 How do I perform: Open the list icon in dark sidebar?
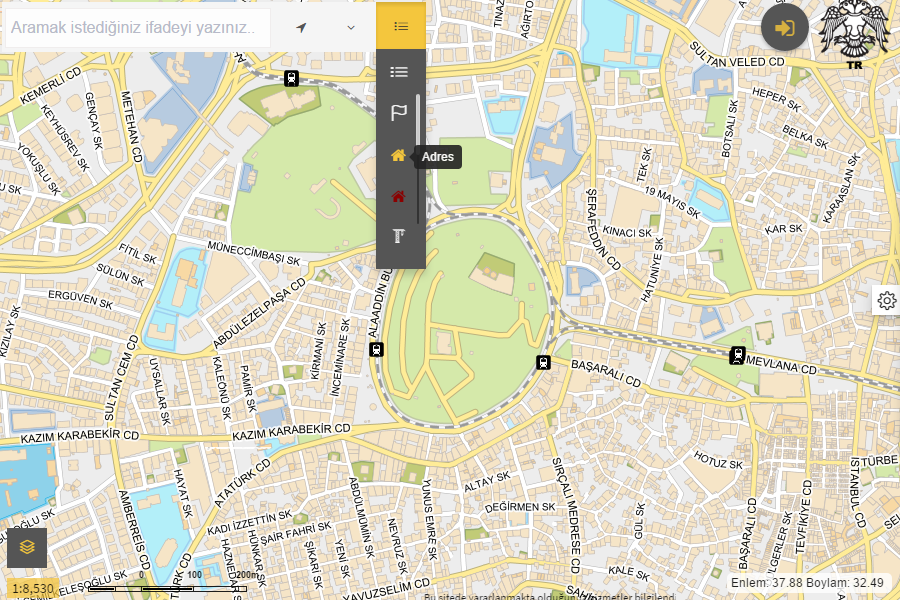click(x=399, y=72)
